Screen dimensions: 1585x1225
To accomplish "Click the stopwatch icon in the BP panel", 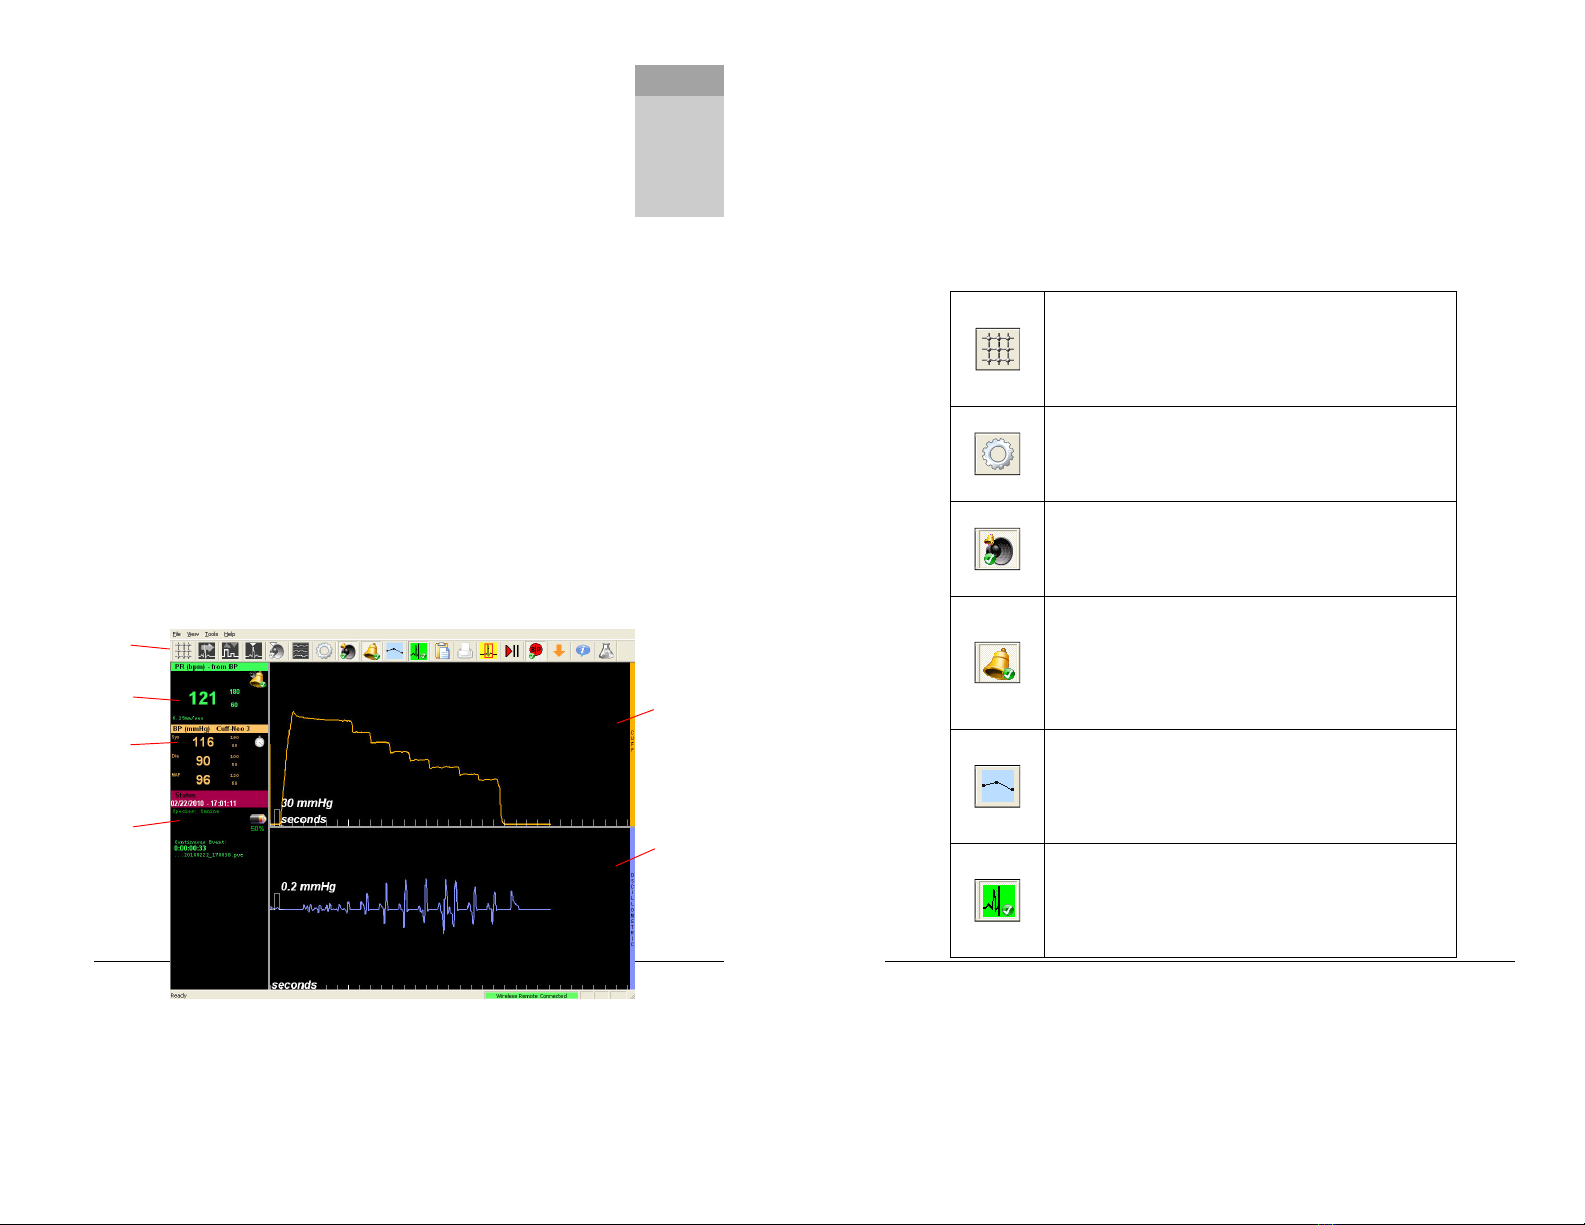I will [259, 742].
